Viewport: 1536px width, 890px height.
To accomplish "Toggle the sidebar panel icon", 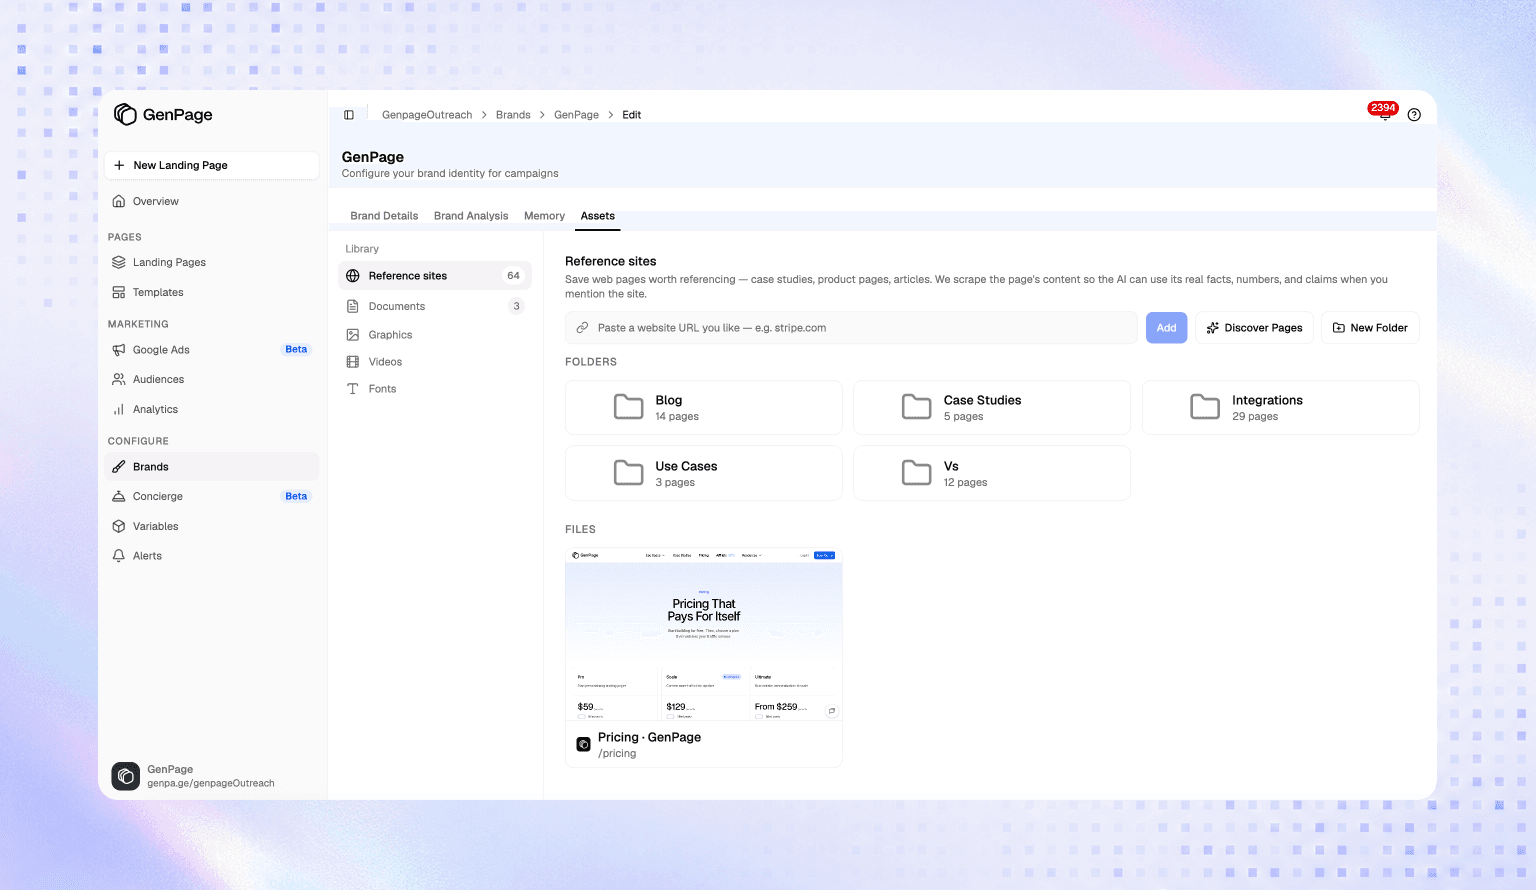I will 349,115.
